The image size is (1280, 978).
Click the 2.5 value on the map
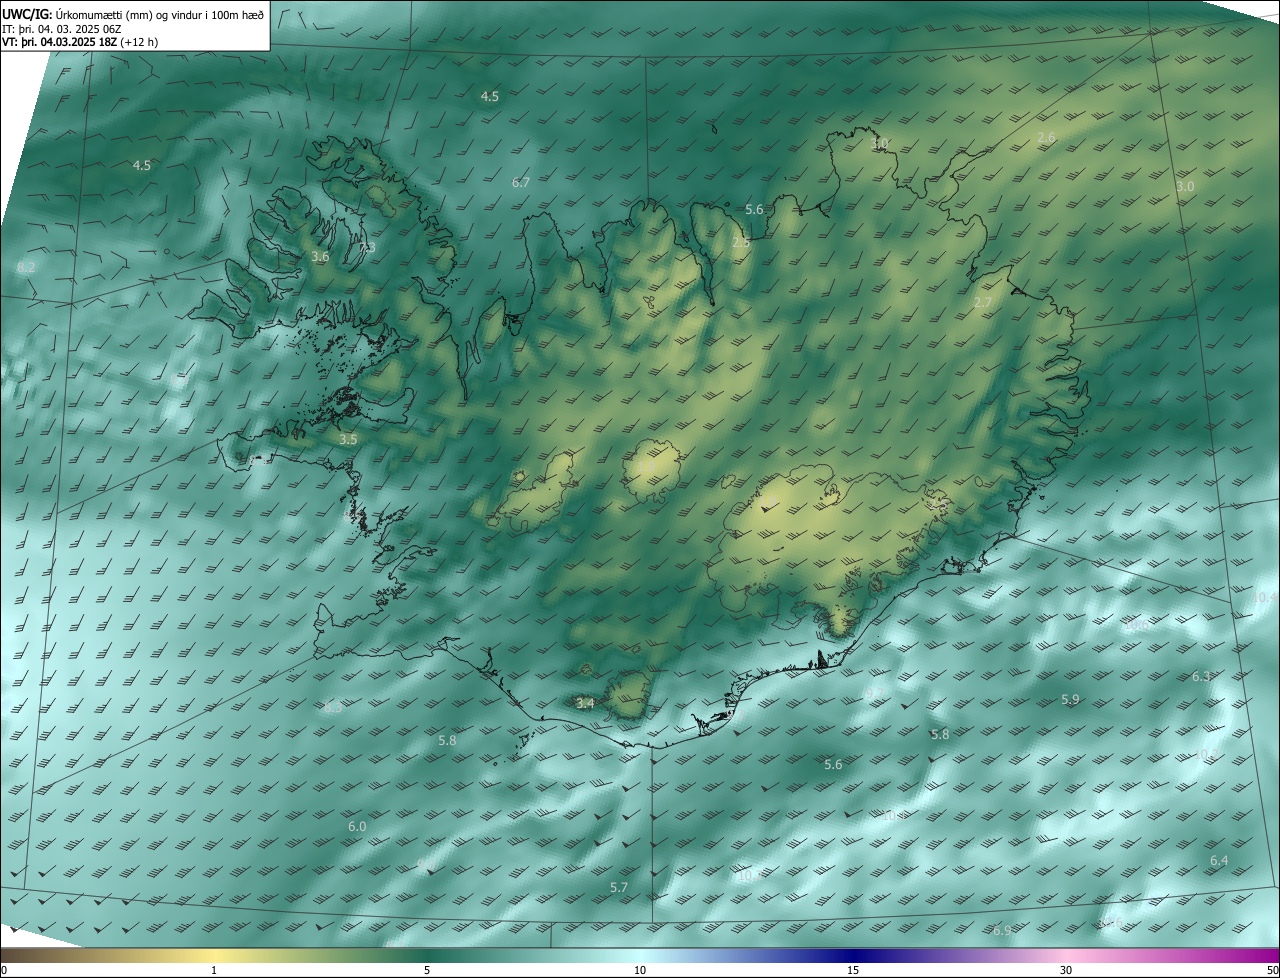[740, 243]
